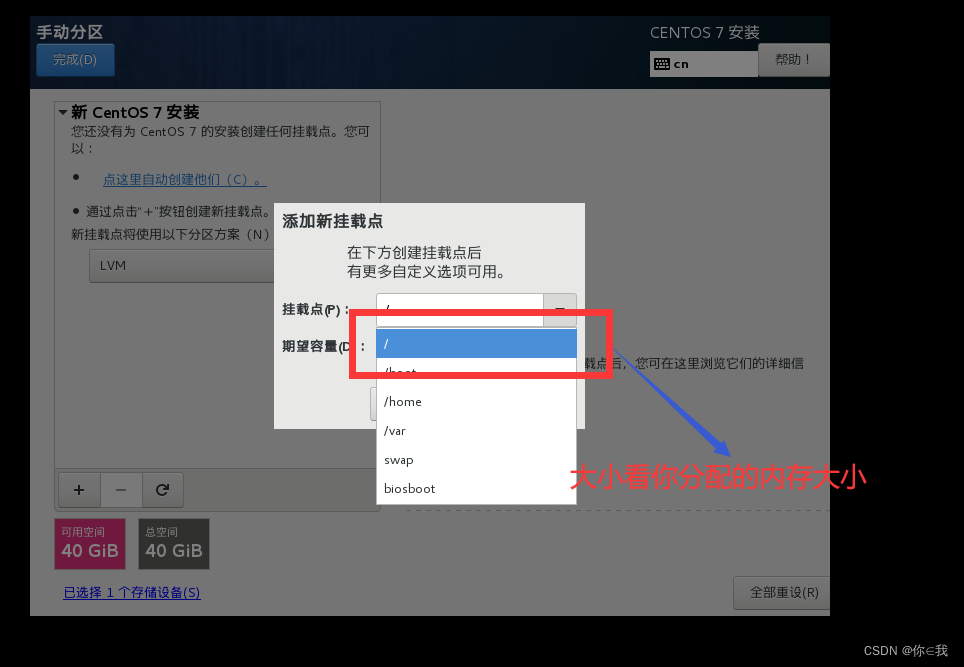Click the reload storage configuration icon
Image resolution: width=964 pixels, height=667 pixels.
[x=162, y=490]
